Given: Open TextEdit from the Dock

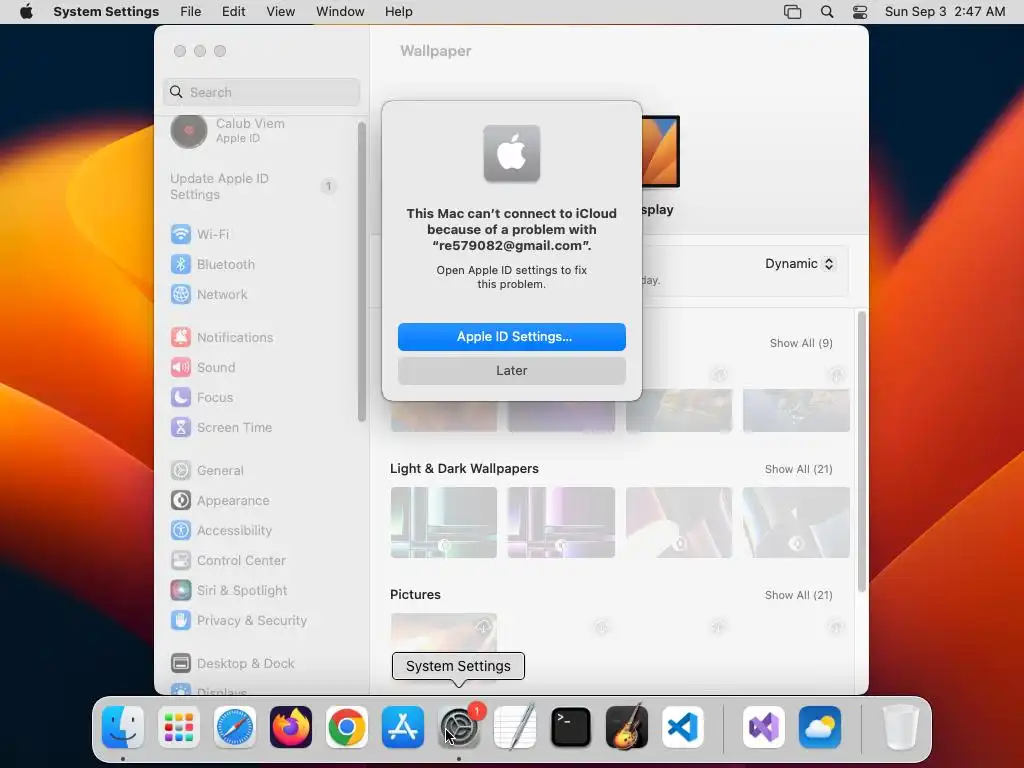Looking at the screenshot, I should (515, 727).
